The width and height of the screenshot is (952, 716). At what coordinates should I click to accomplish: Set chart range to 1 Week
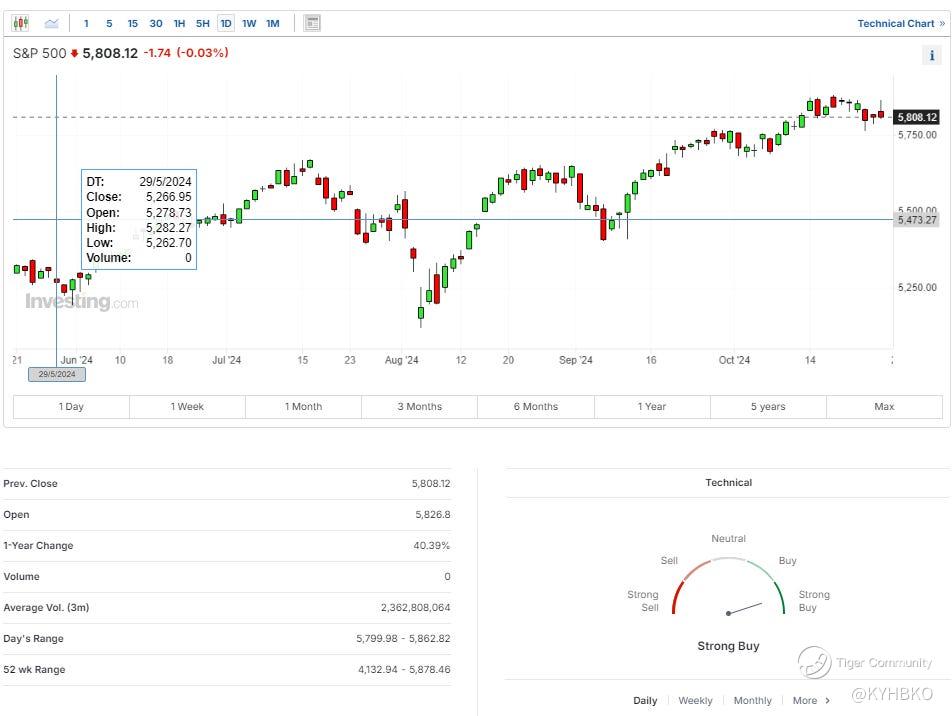[x=187, y=407]
